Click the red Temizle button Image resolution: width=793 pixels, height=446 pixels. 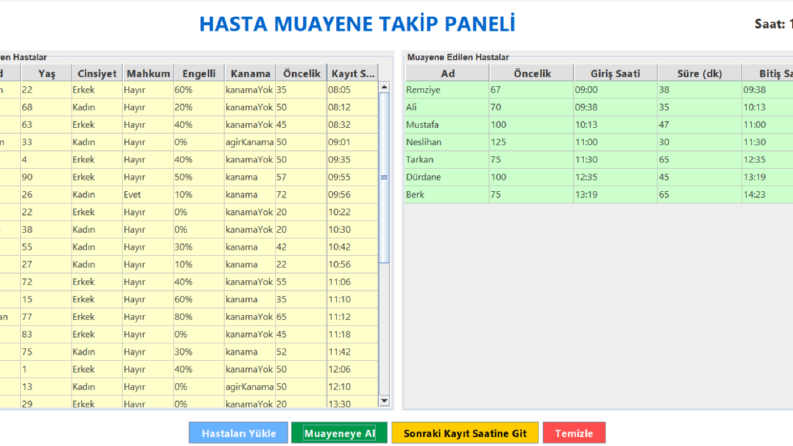(574, 433)
